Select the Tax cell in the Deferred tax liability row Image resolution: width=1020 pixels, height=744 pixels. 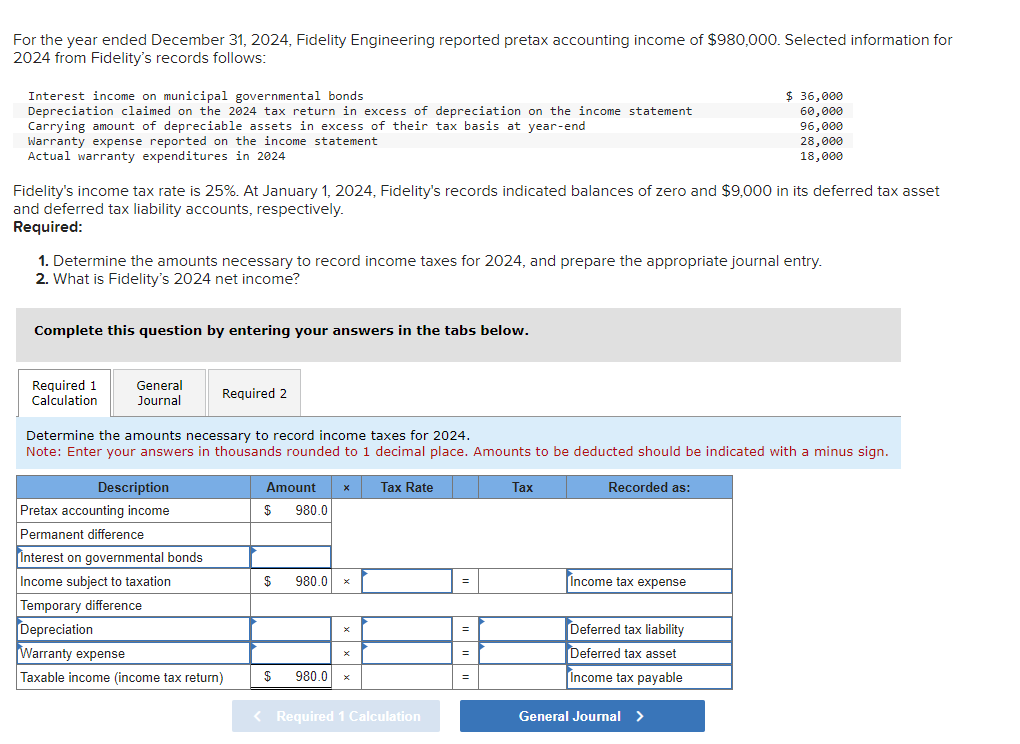pos(521,629)
